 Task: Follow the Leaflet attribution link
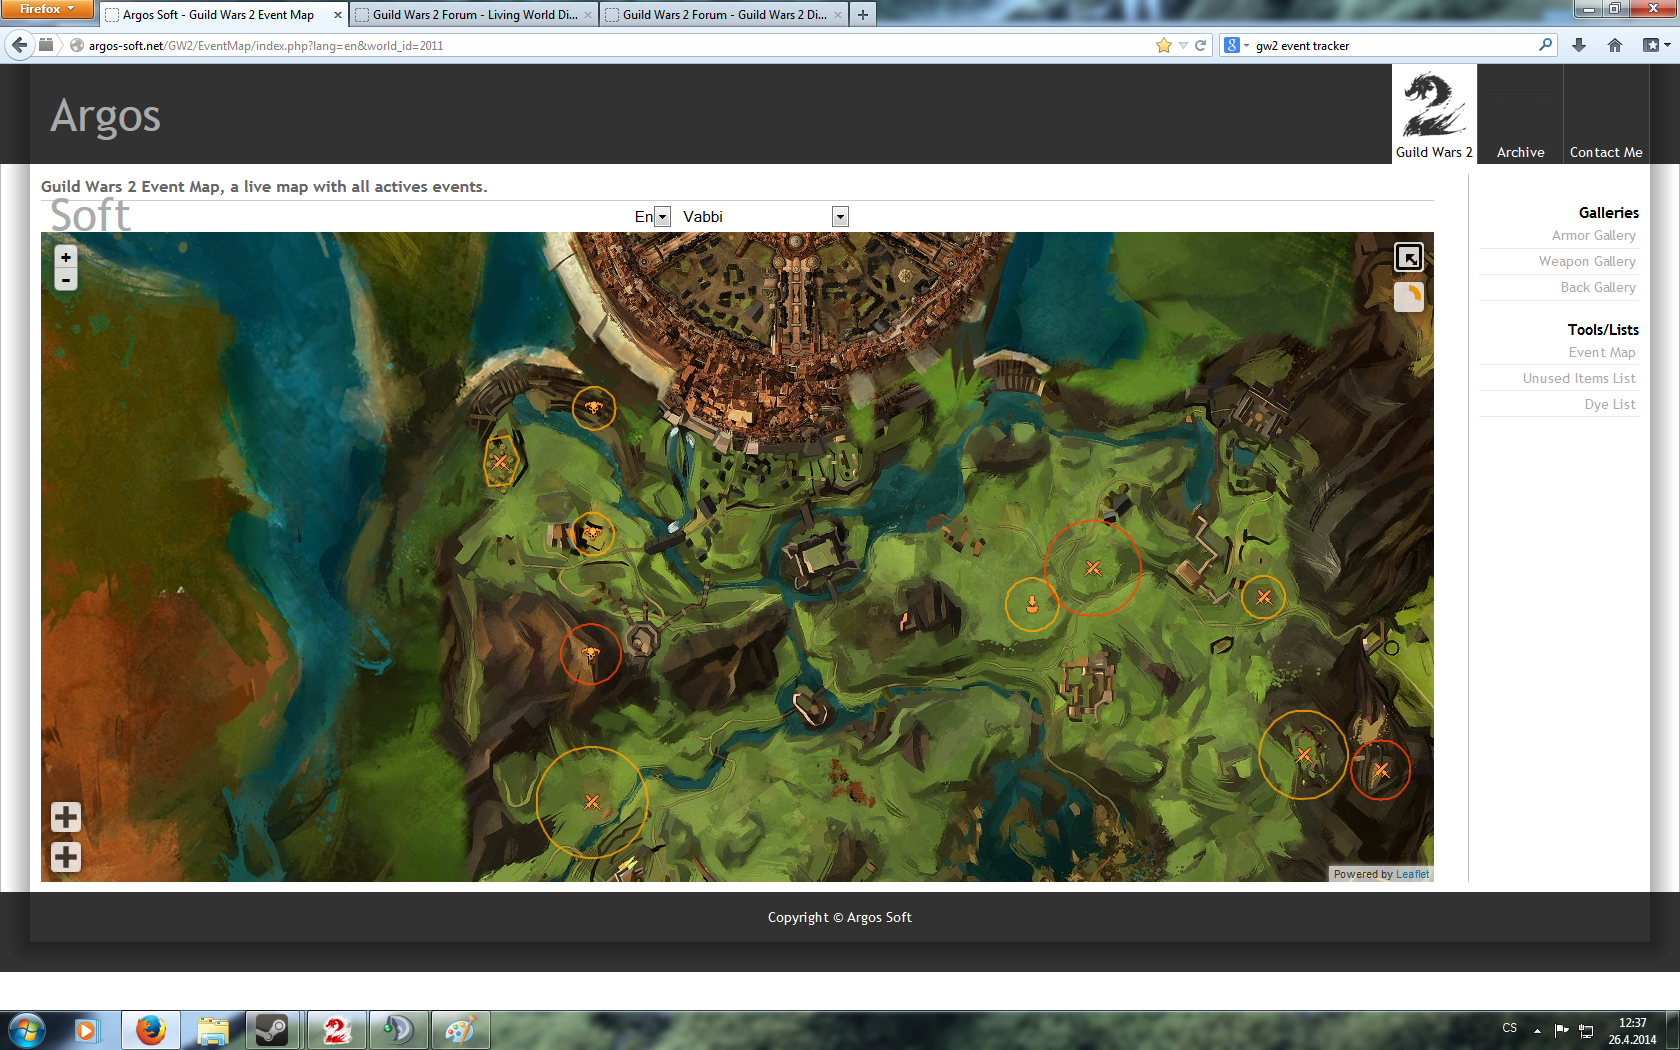pos(1412,874)
